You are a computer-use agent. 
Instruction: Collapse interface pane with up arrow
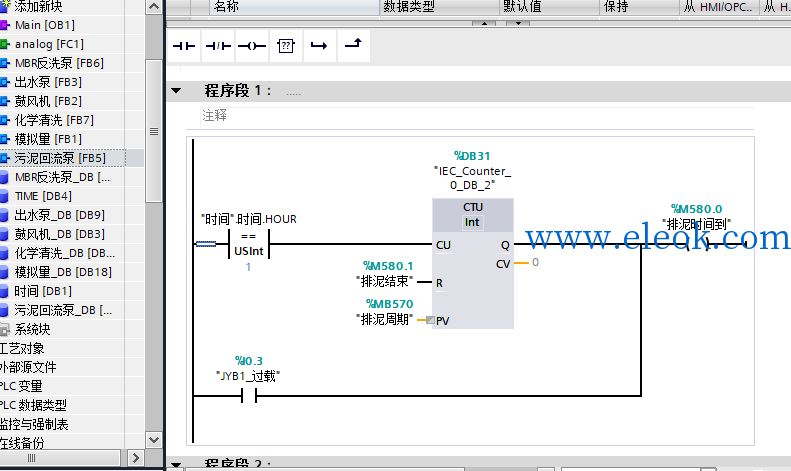[x=484, y=23]
